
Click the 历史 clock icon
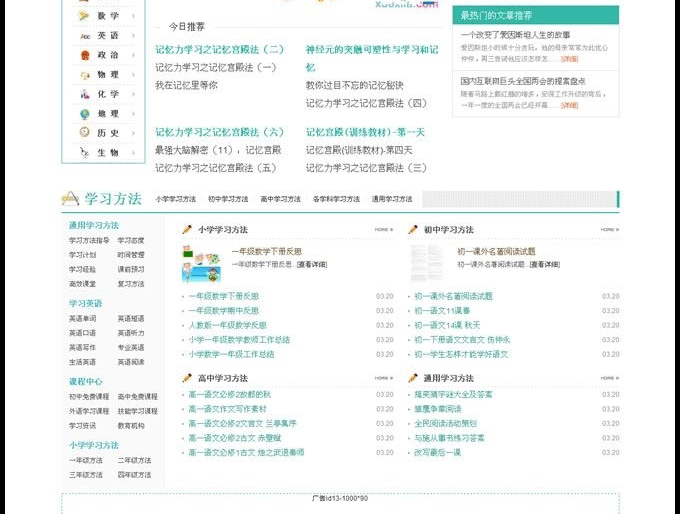click(85, 132)
